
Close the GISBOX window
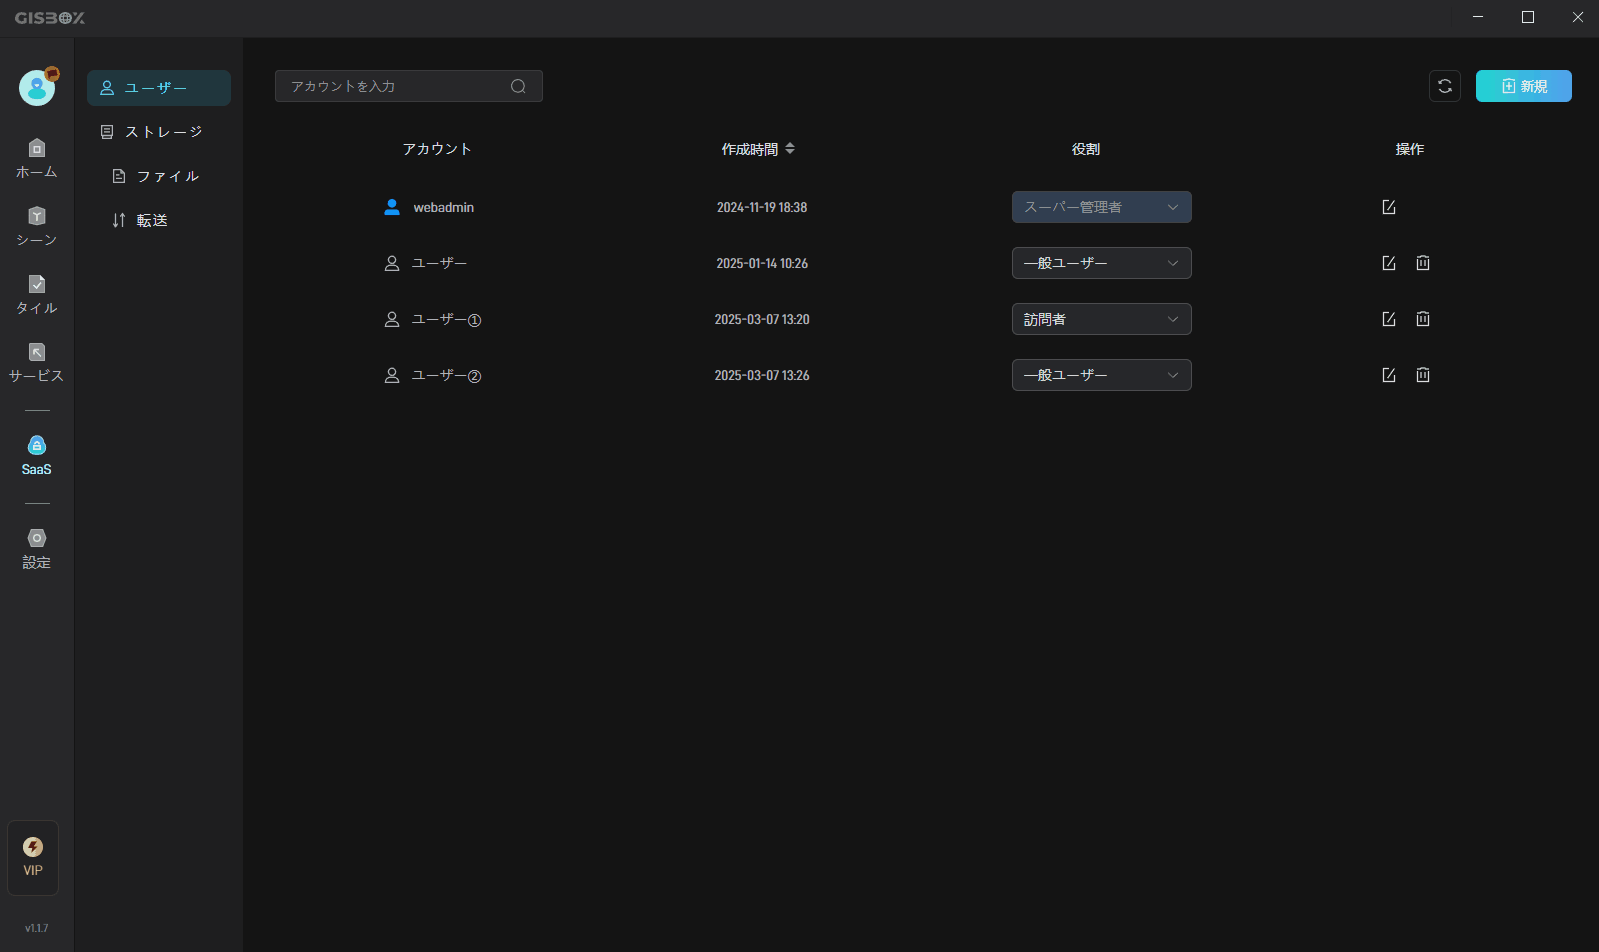[1578, 17]
